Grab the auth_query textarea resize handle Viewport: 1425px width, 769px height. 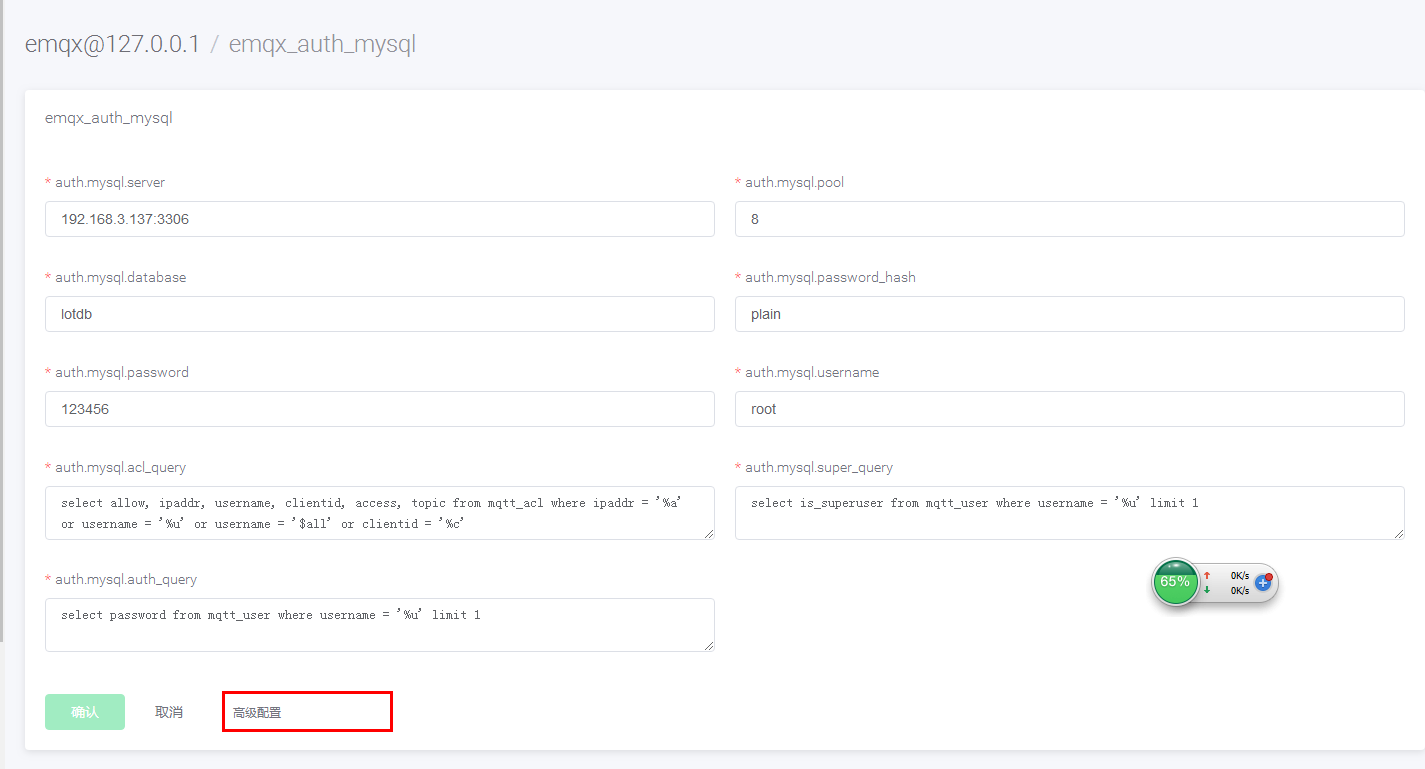[x=708, y=645]
